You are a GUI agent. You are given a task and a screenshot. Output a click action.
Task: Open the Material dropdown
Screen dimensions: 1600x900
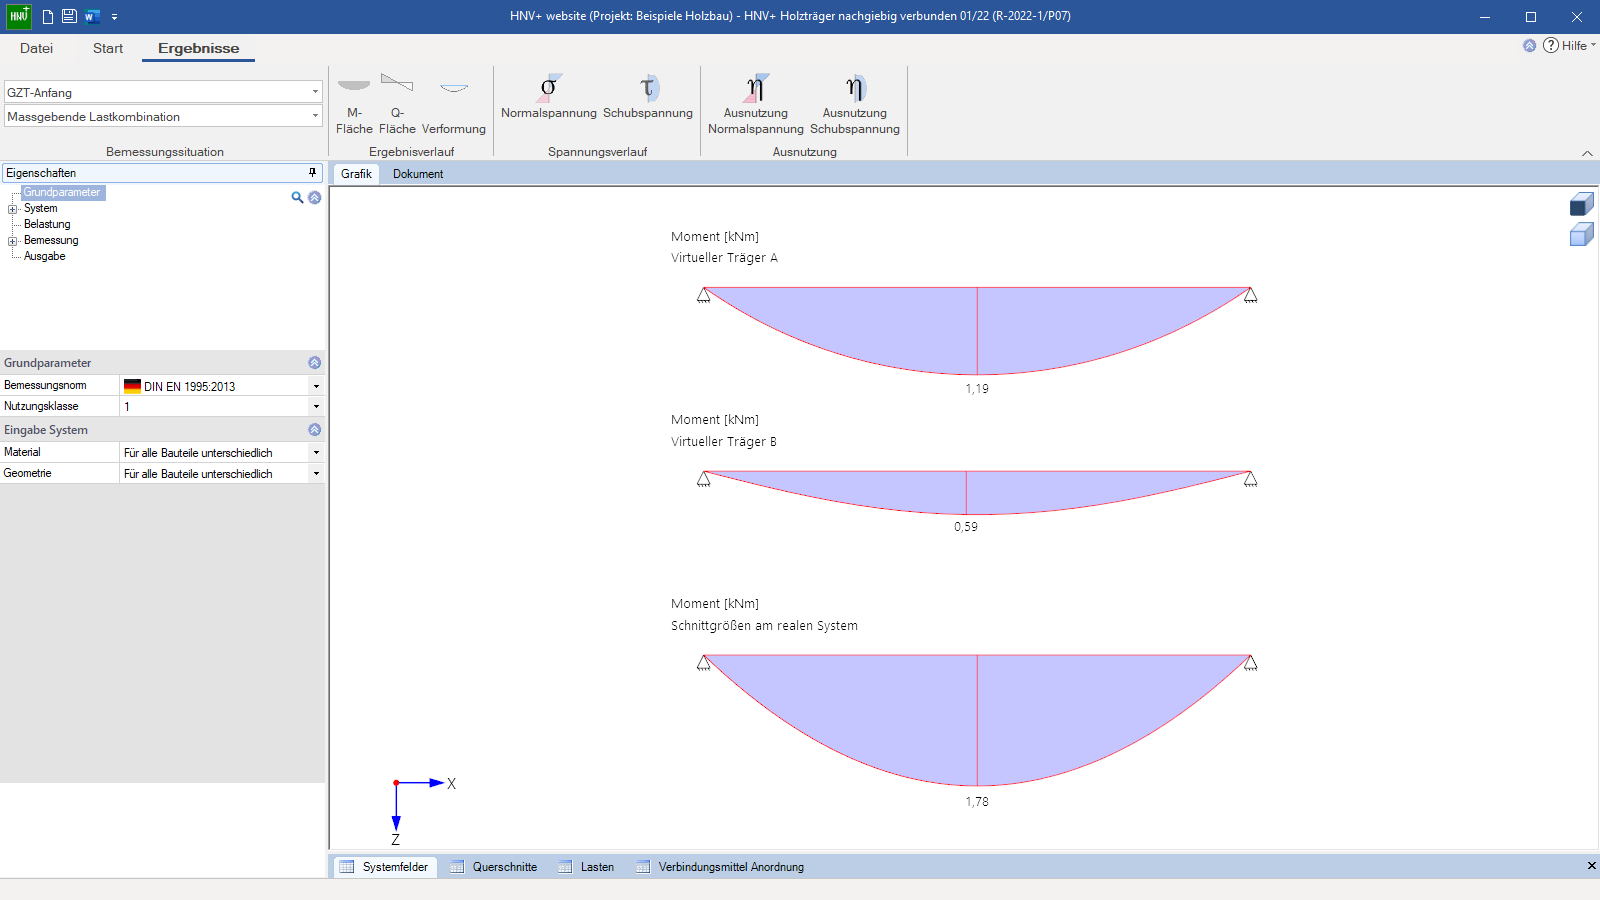316,453
